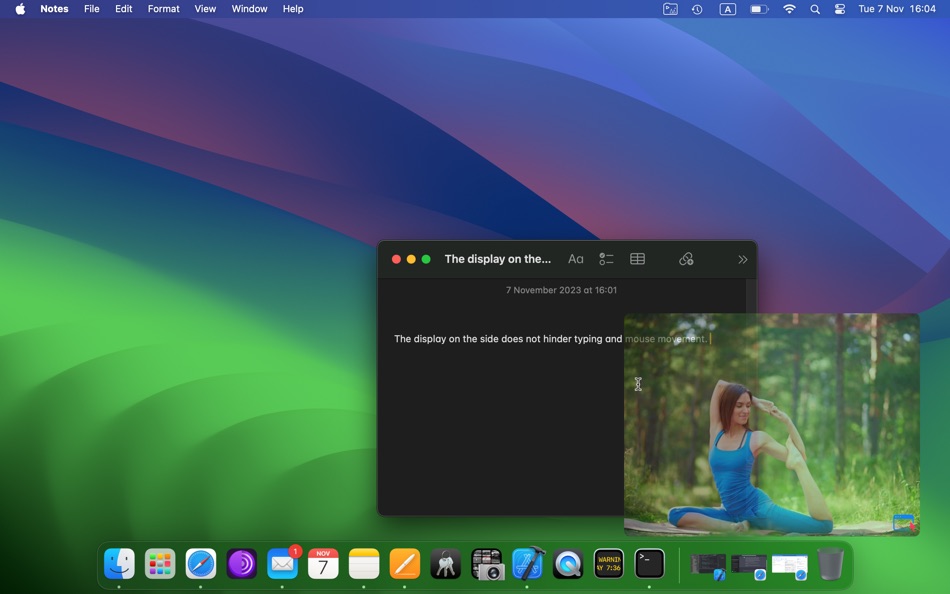The image size is (950, 594).
Task: Open the Window menu
Action: tap(248, 9)
